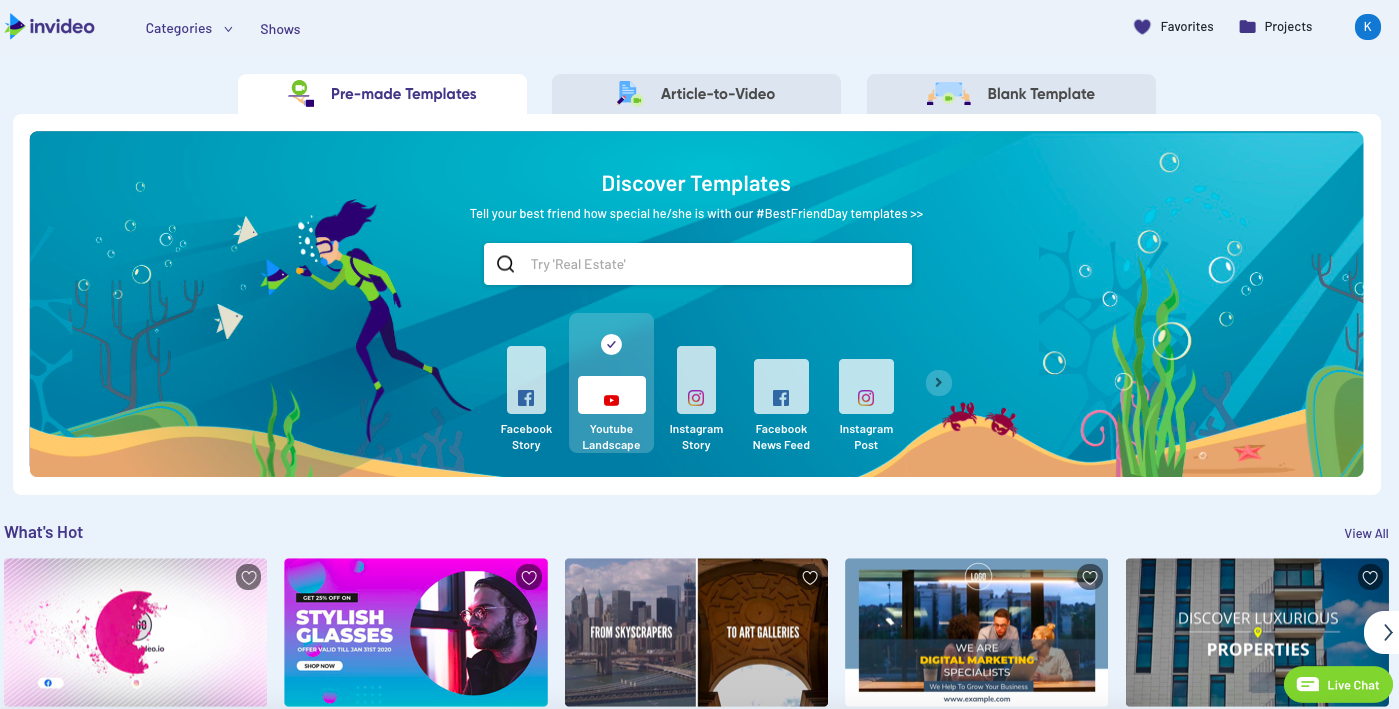
Task: Open the Favorites heart icon
Action: click(1142, 27)
